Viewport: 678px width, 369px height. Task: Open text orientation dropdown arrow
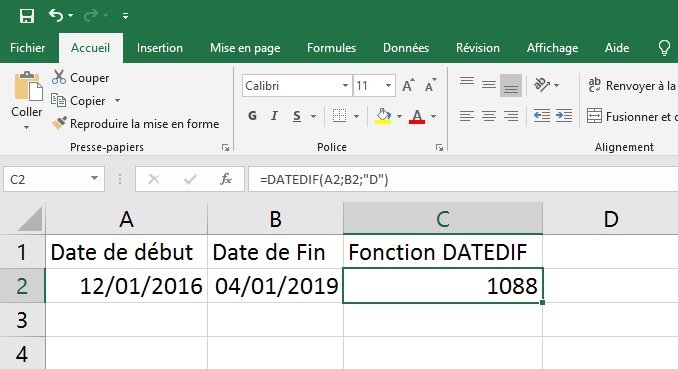click(556, 85)
